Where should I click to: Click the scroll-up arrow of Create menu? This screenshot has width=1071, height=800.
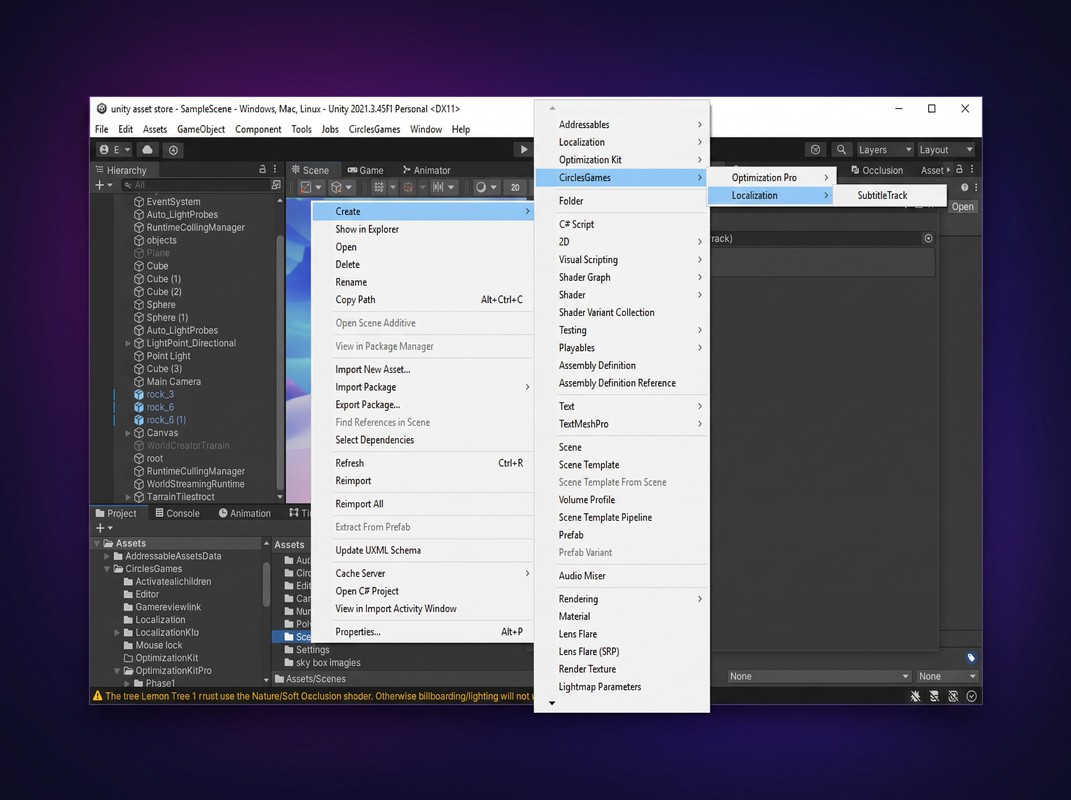pyautogui.click(x=552, y=108)
